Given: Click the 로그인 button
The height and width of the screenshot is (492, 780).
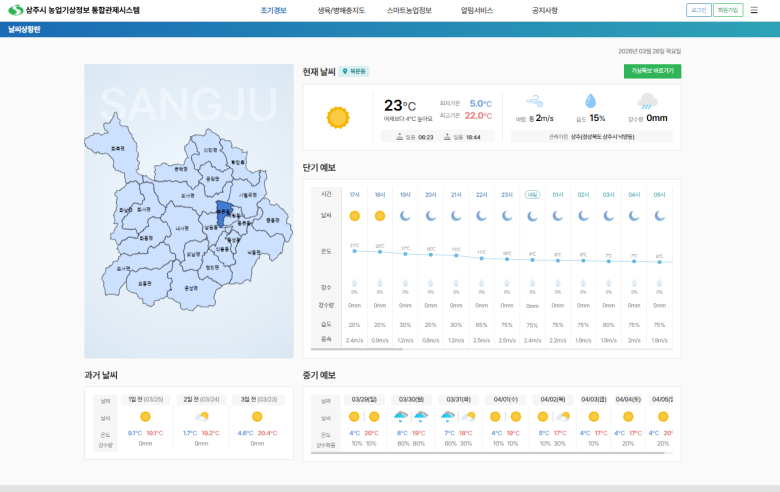Looking at the screenshot, I should [x=699, y=10].
